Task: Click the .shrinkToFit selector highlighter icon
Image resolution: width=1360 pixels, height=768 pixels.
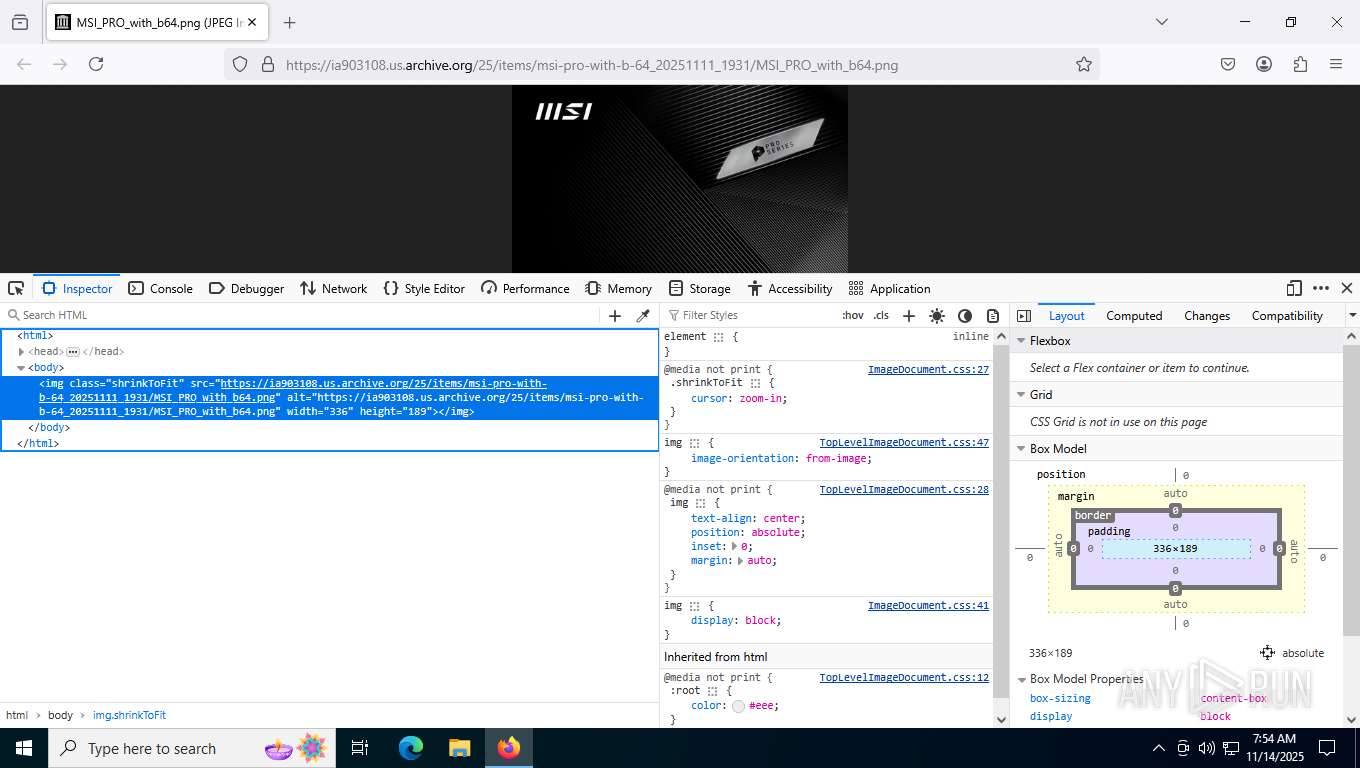Action: tap(756, 383)
